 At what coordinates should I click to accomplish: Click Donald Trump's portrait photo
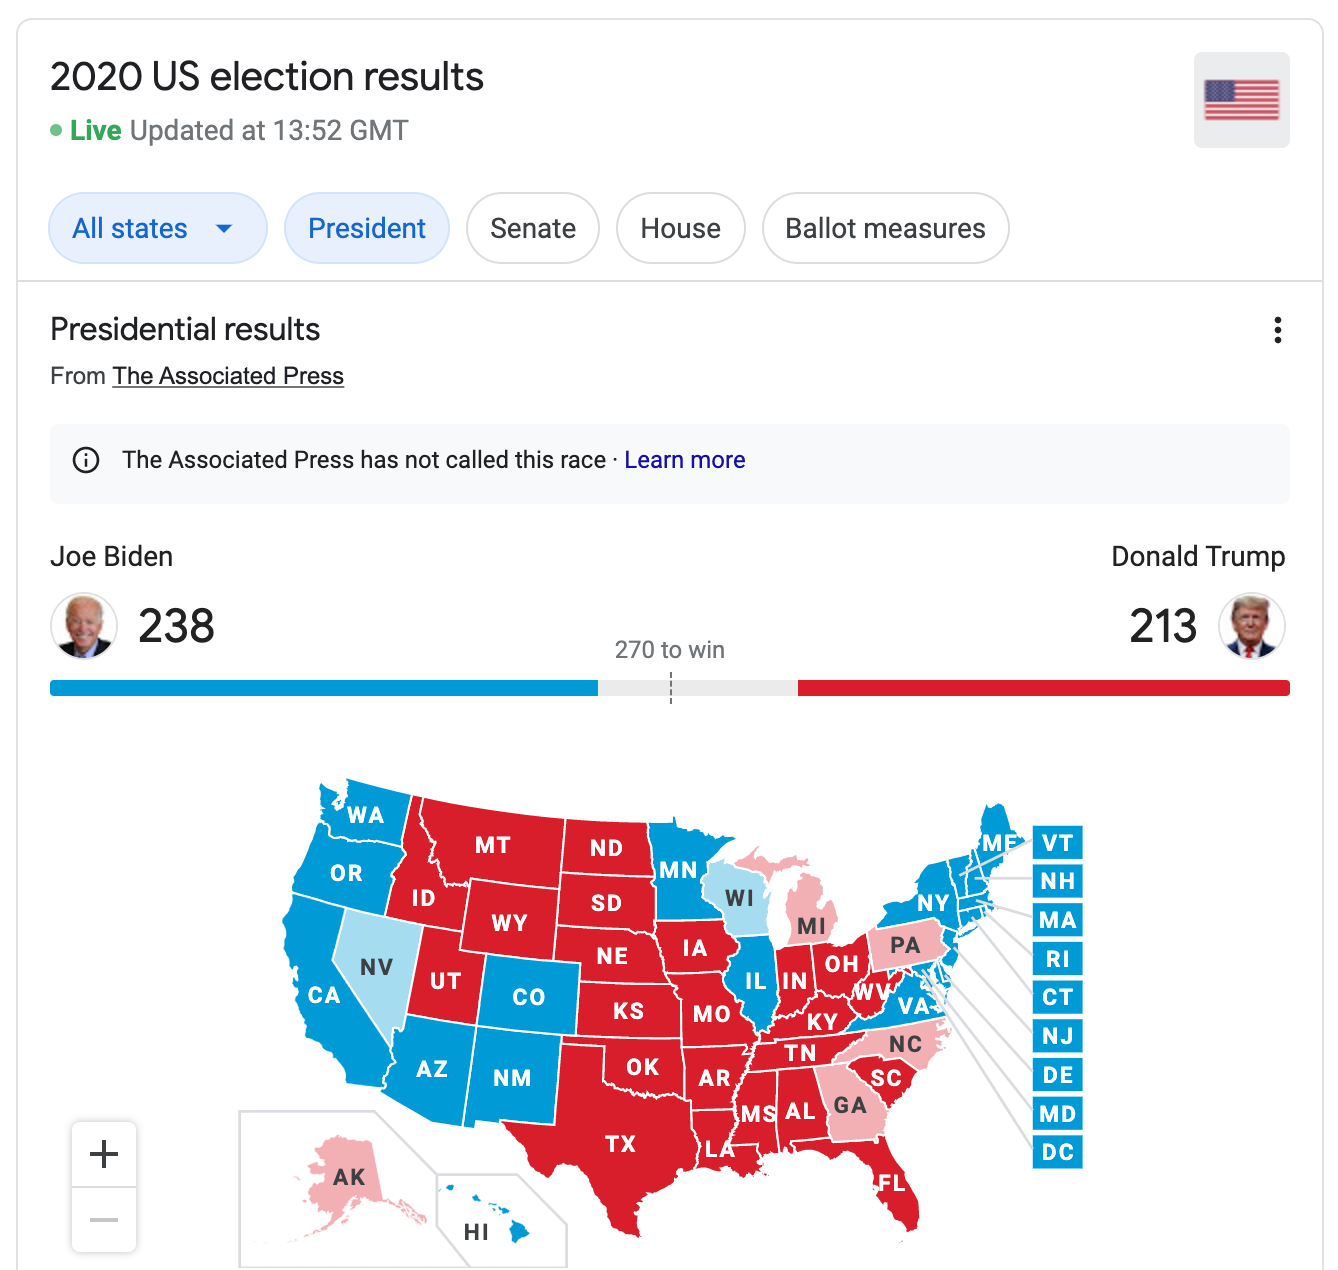point(1252,626)
